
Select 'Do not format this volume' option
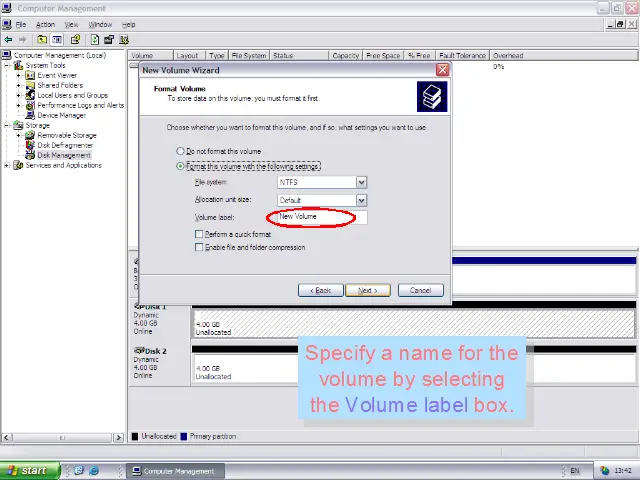[x=180, y=151]
